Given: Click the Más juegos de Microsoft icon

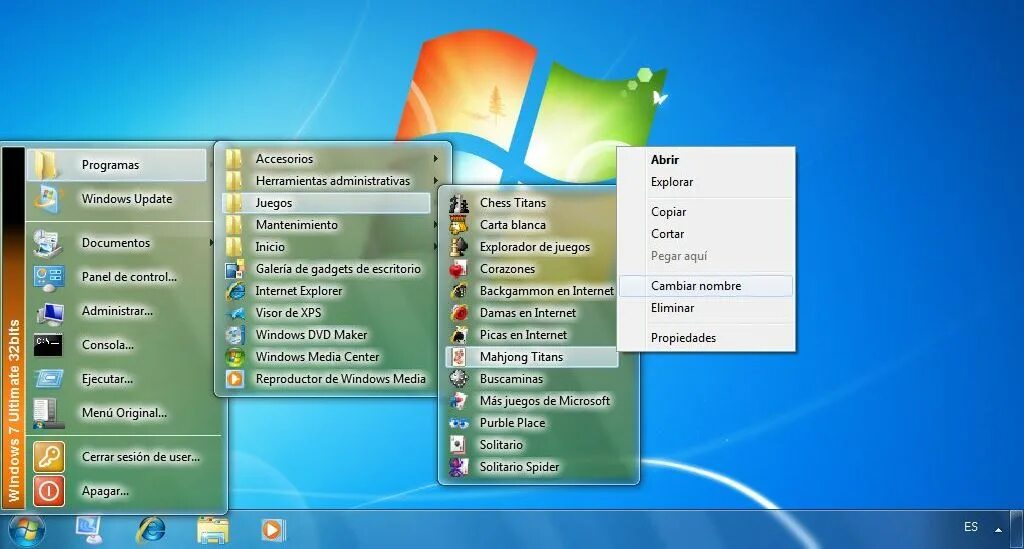Looking at the screenshot, I should pyautogui.click(x=459, y=401).
